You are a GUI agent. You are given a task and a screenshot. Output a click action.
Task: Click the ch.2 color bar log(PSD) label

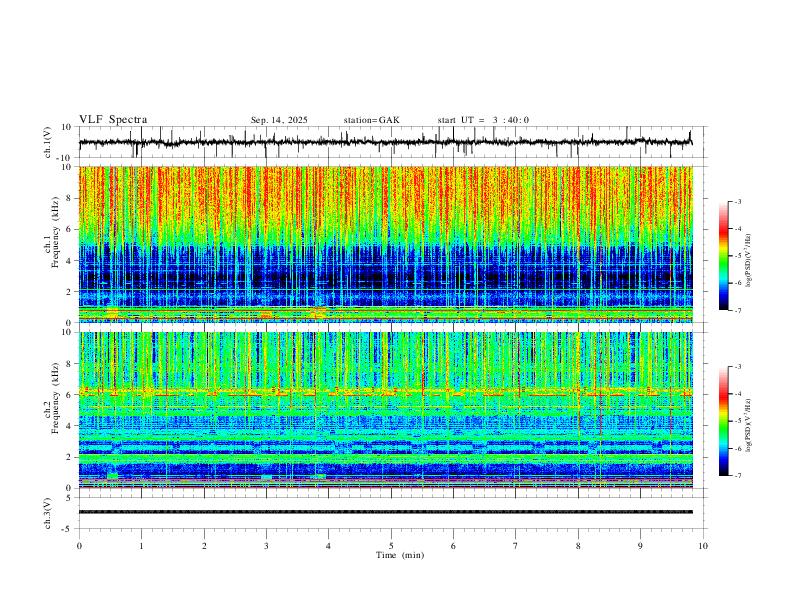click(x=749, y=426)
